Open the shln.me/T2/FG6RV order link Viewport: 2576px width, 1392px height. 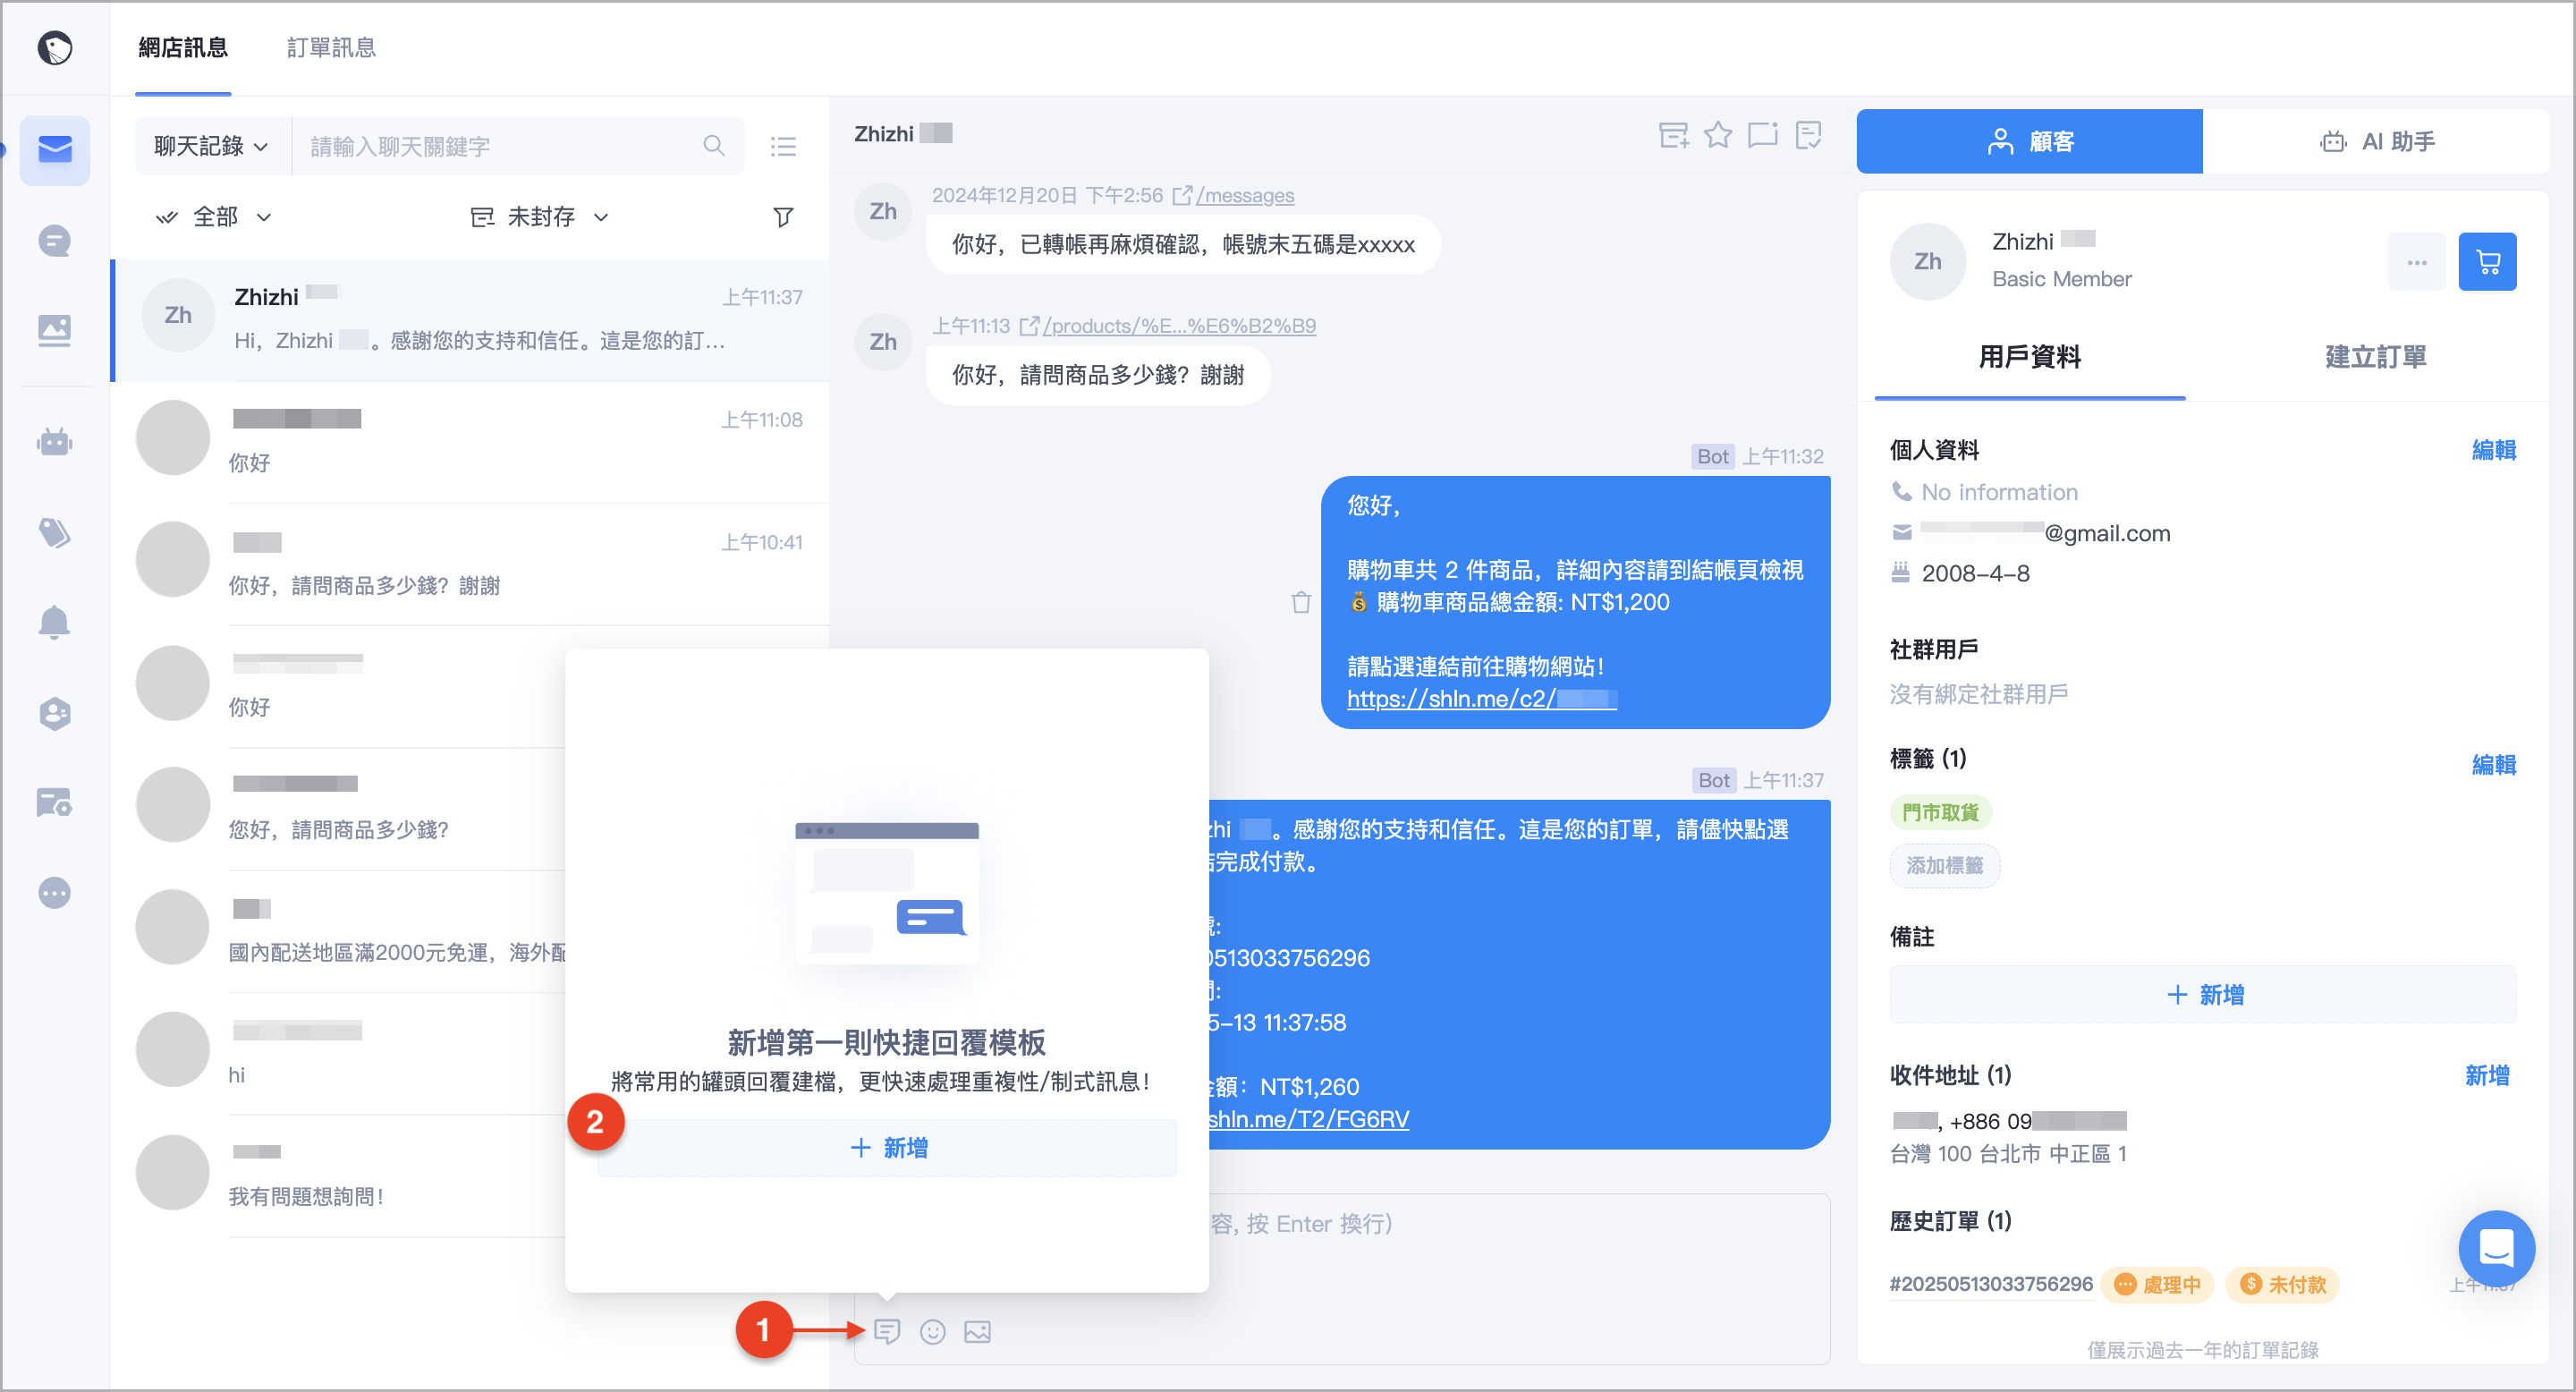(x=1308, y=1118)
